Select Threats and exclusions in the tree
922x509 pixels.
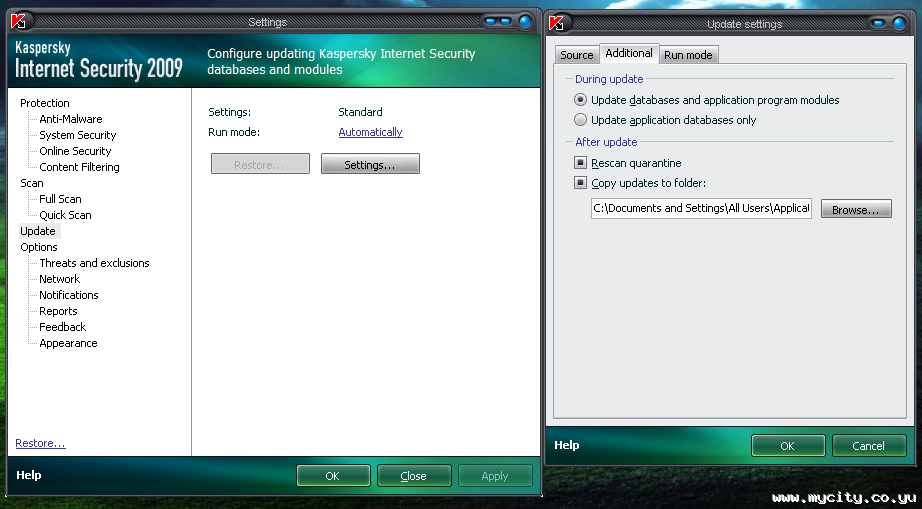coord(94,263)
